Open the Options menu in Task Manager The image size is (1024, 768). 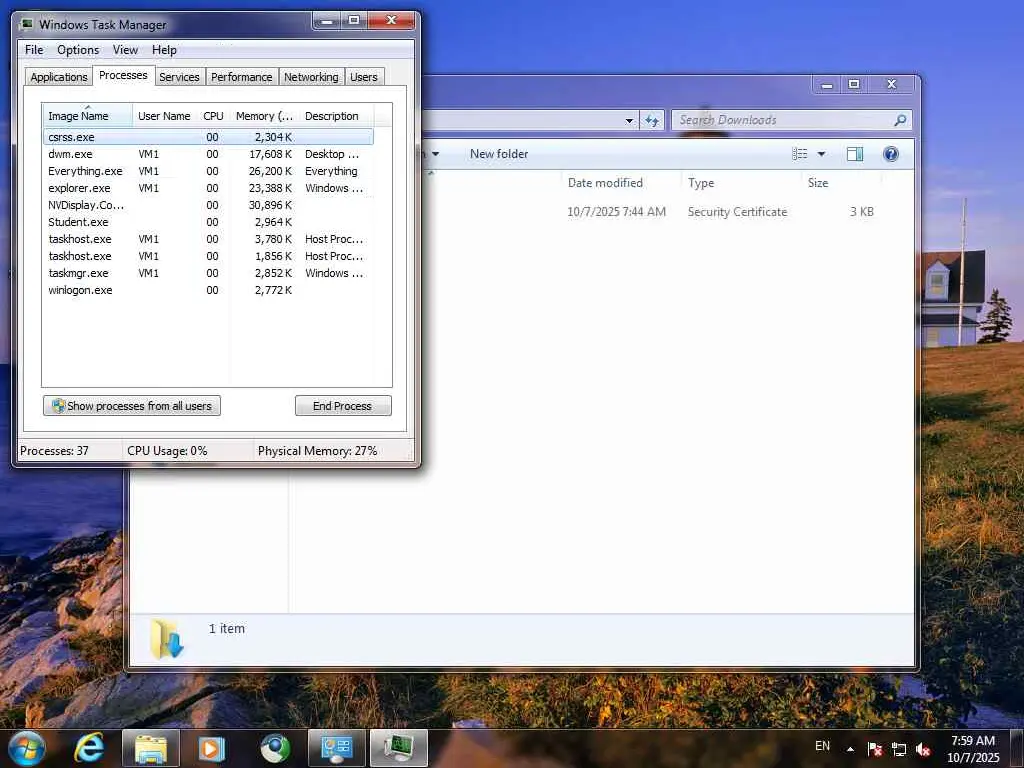(78, 50)
